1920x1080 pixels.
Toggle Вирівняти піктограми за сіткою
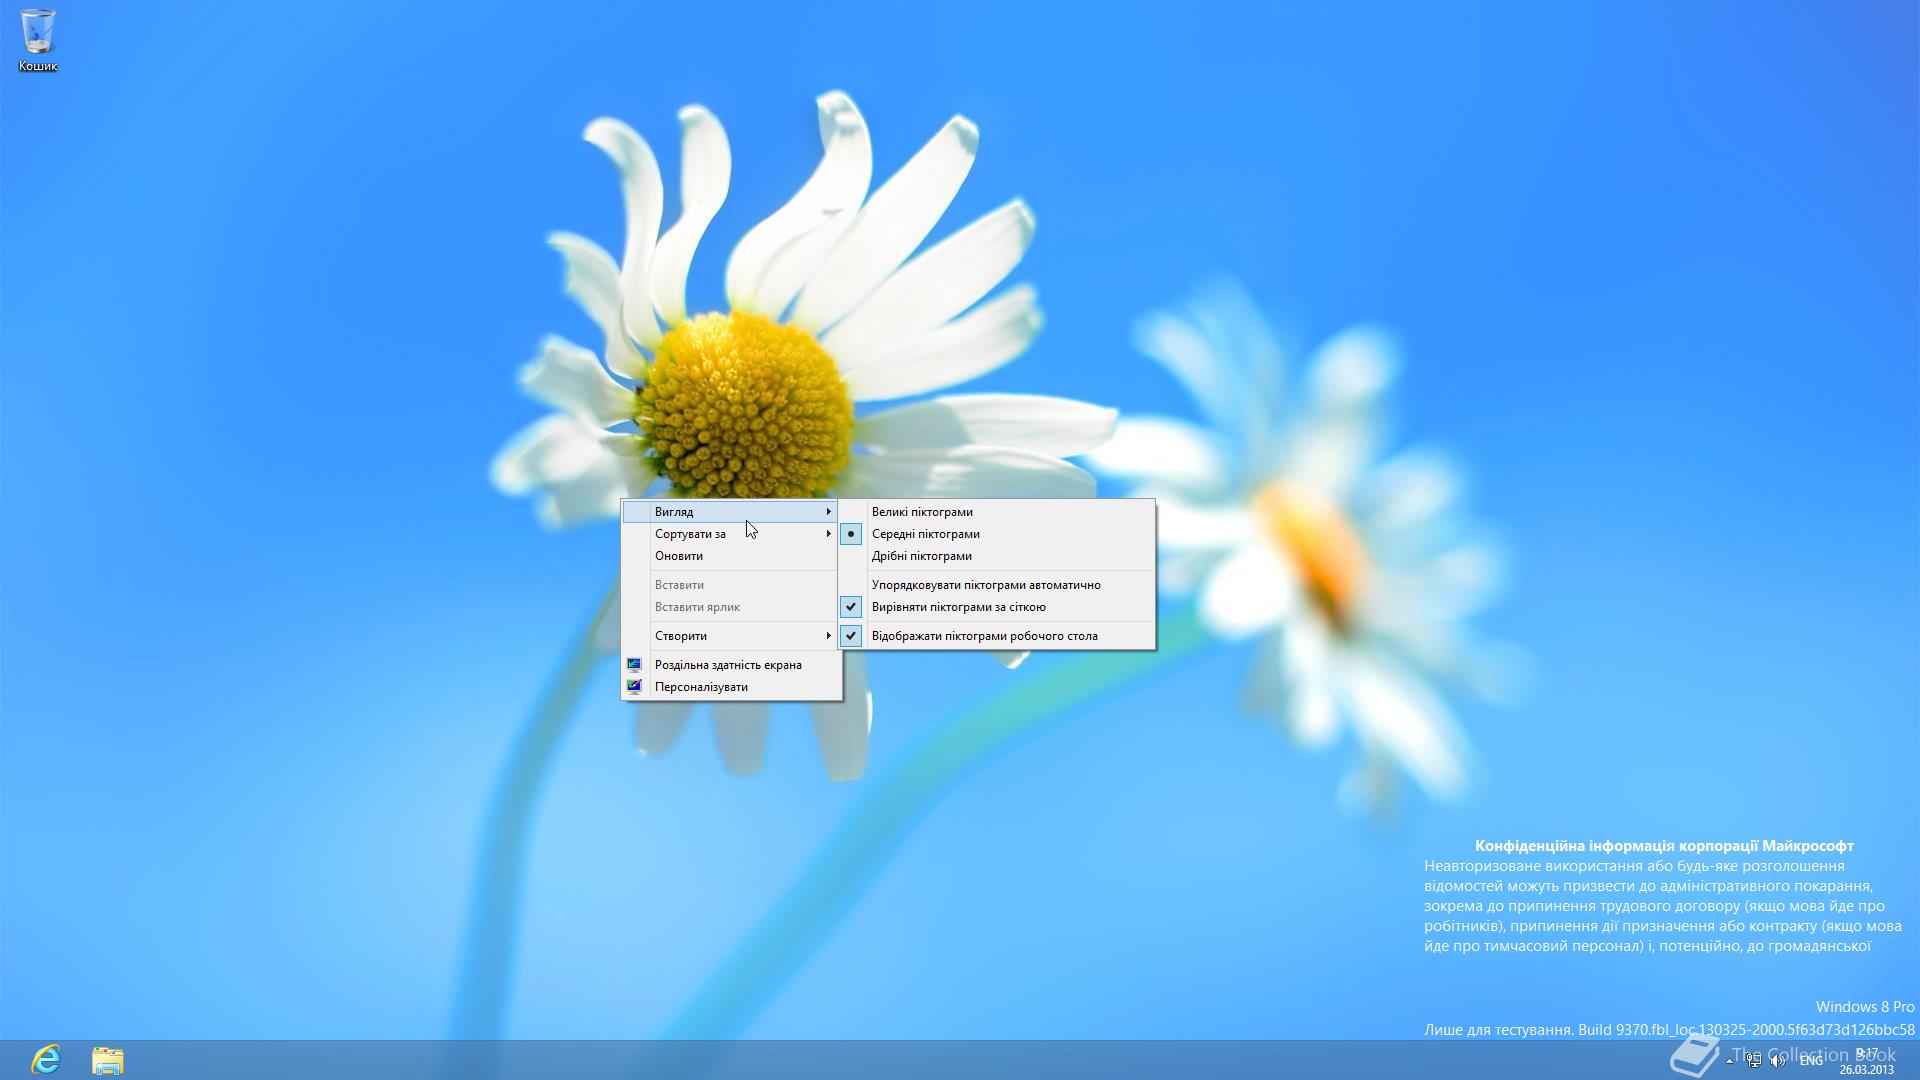996,606
